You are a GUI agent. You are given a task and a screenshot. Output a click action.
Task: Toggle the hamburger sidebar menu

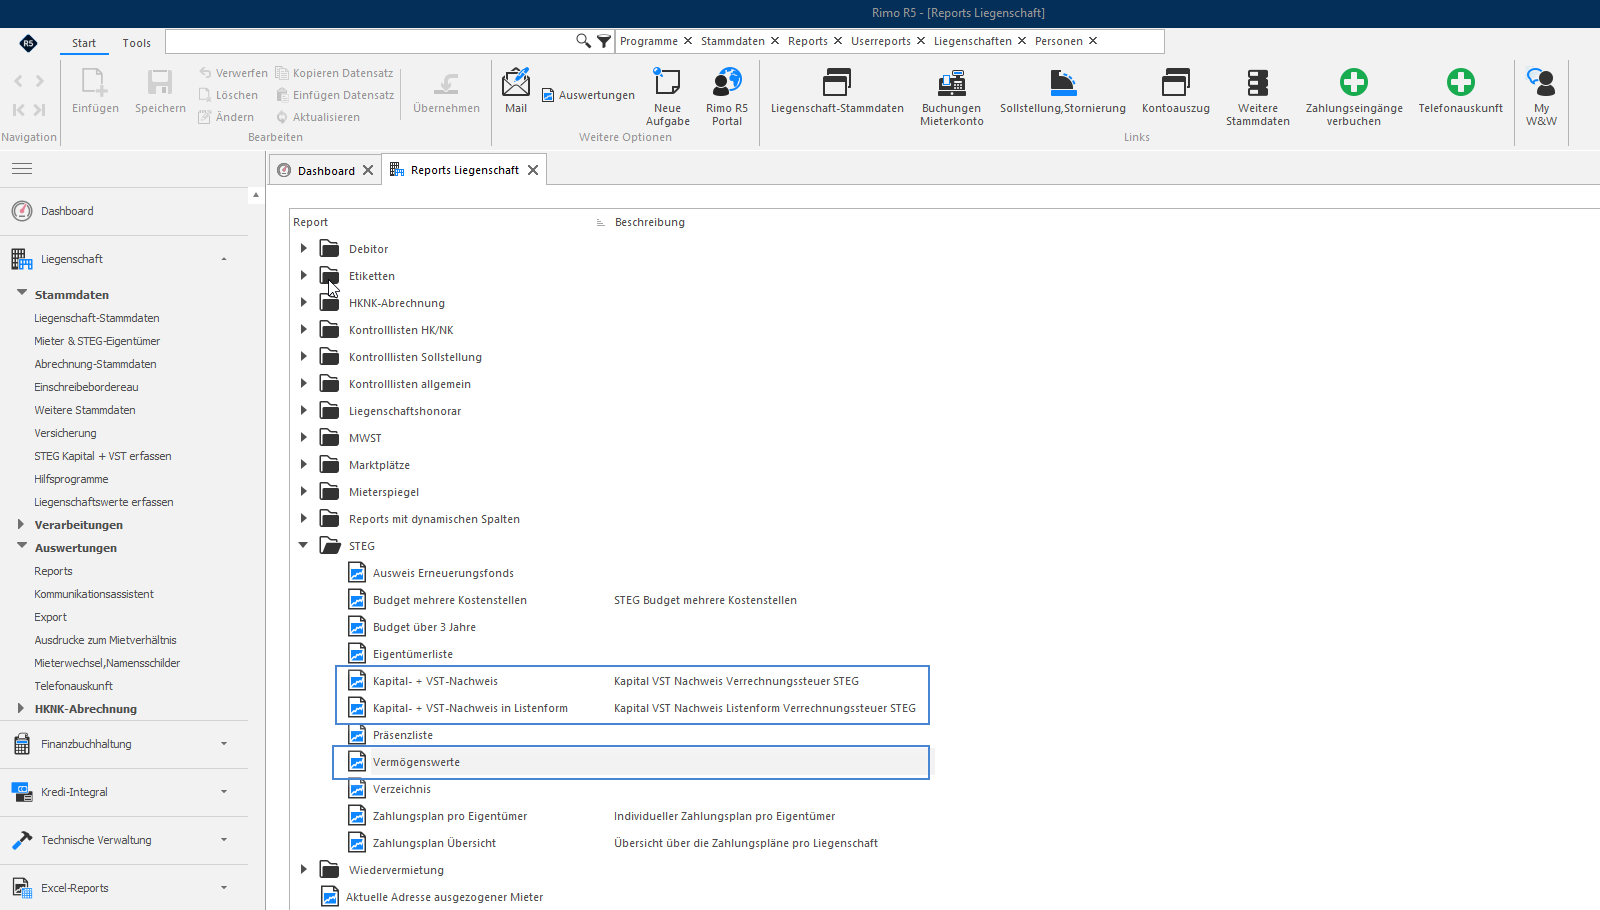coord(22,169)
